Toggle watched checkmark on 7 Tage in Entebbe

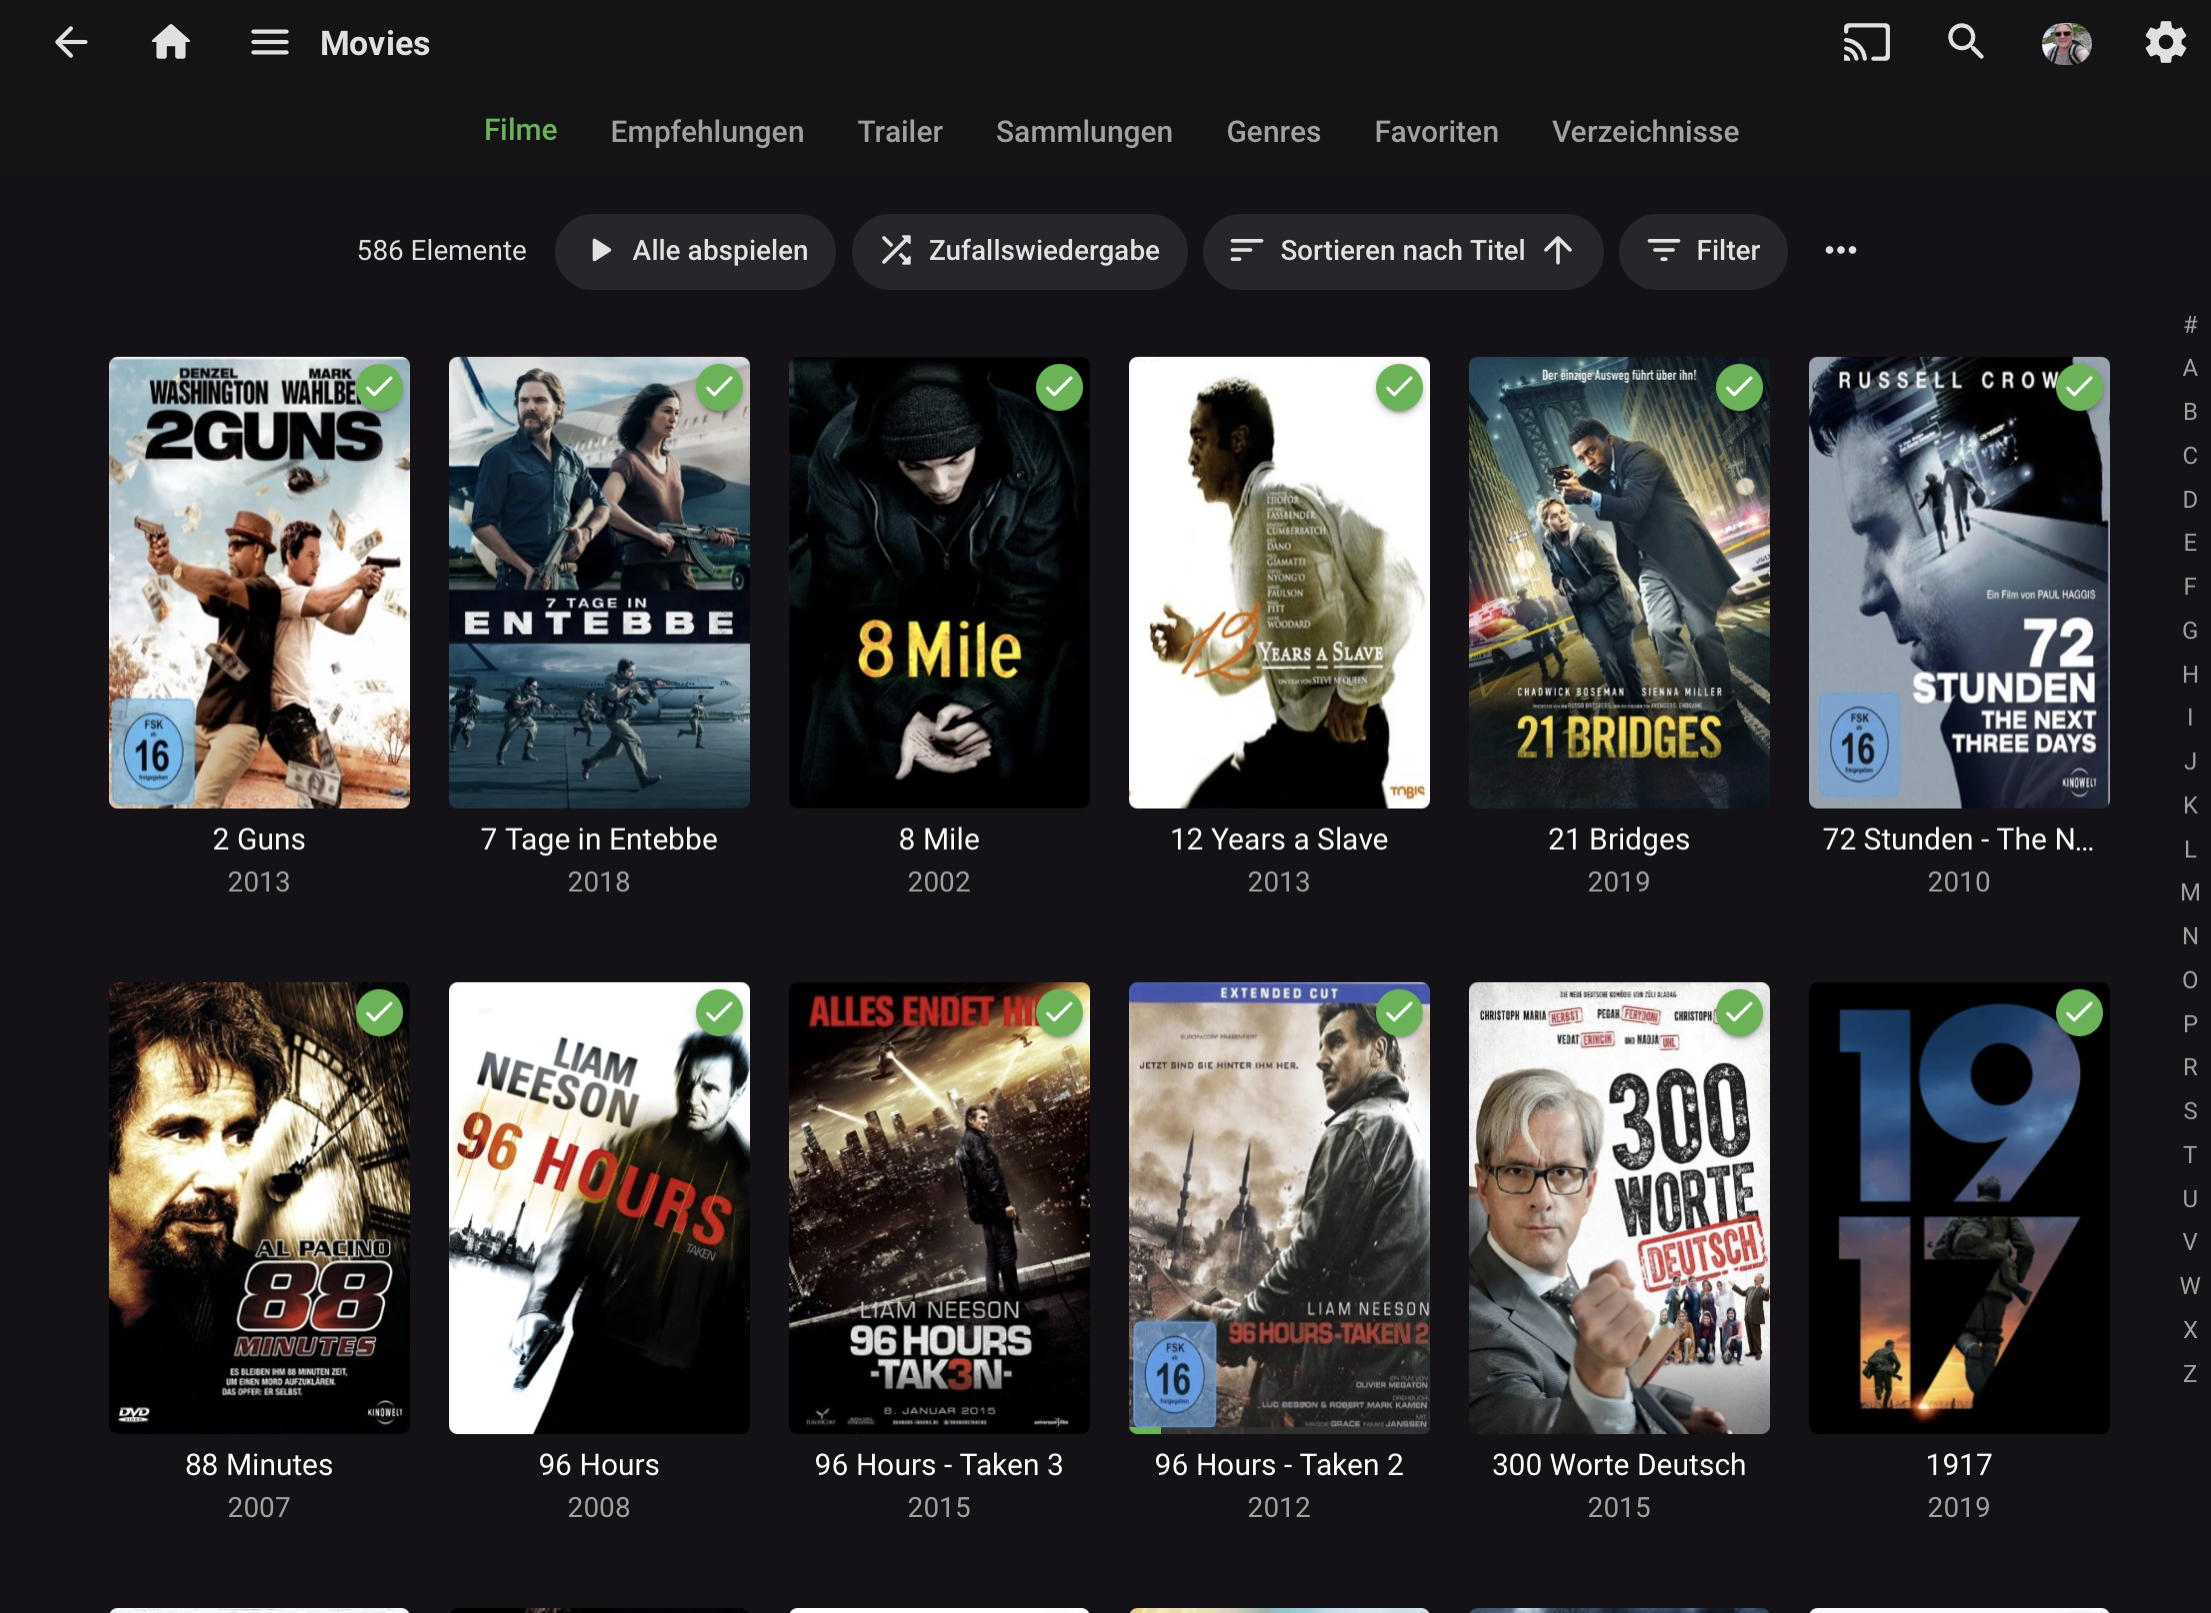[x=720, y=388]
